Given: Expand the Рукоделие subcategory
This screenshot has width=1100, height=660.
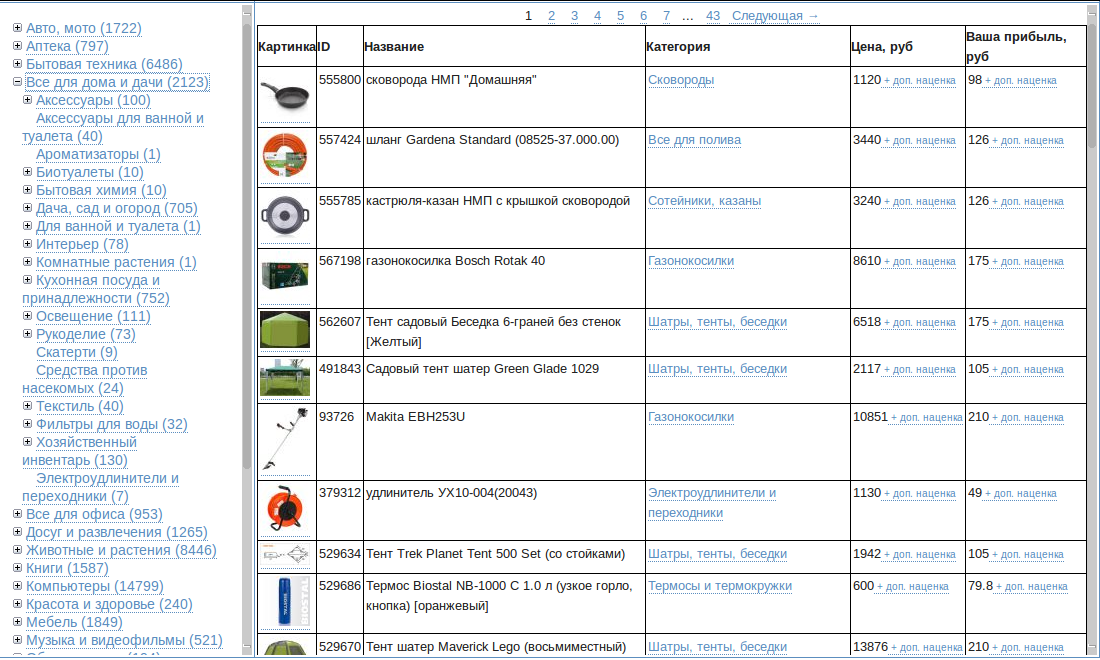Looking at the screenshot, I should click(27, 334).
